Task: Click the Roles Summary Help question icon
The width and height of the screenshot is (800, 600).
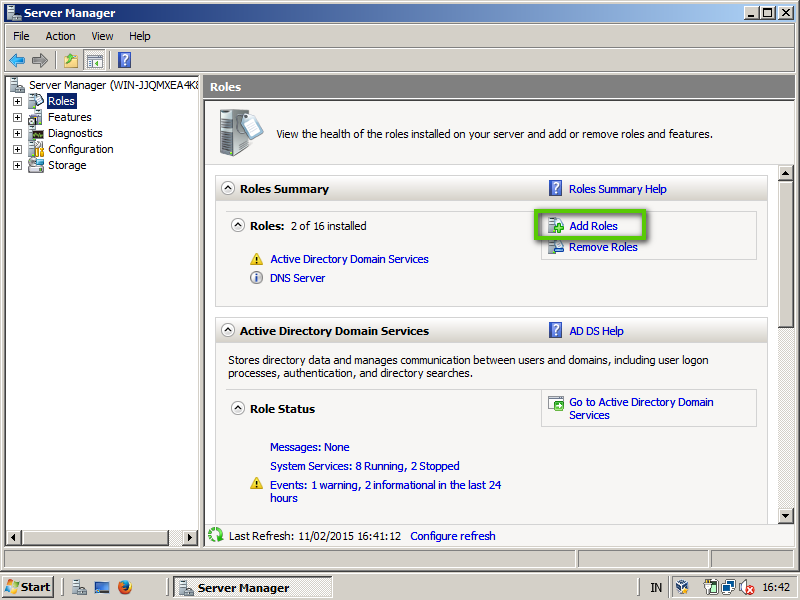Action: [556, 188]
